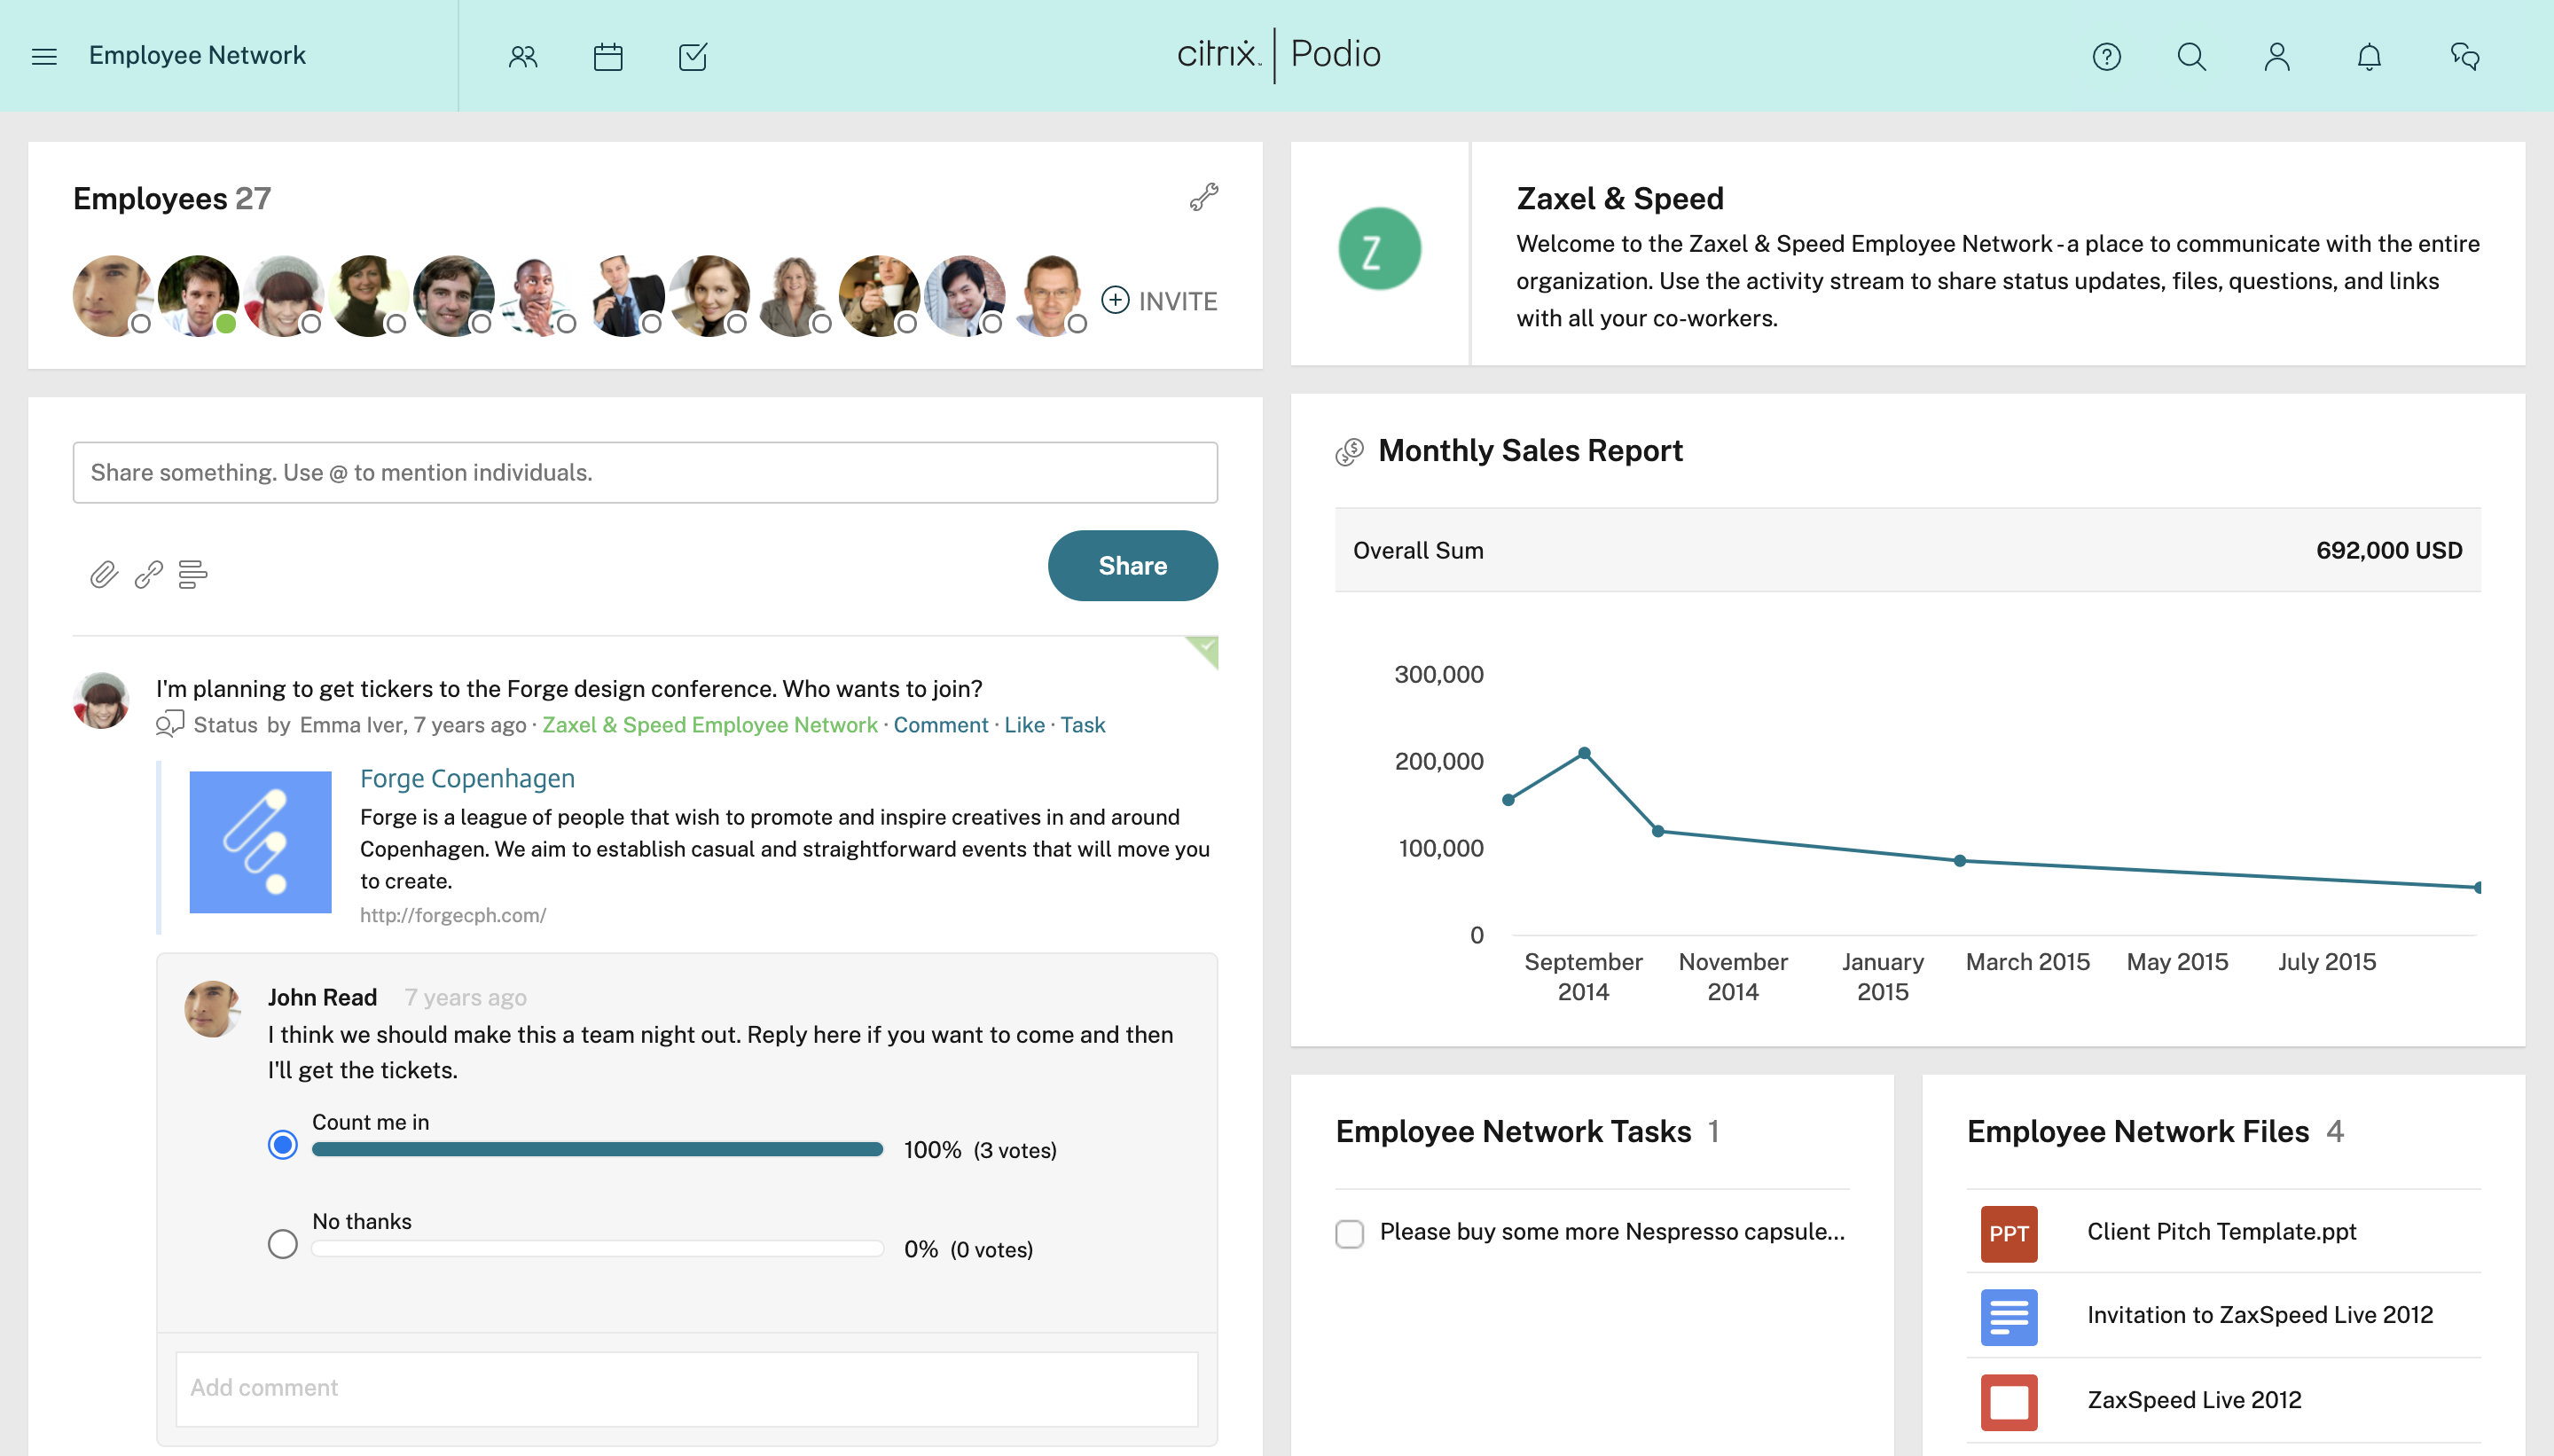Open the search magnifier icon
Image resolution: width=2554 pixels, height=1456 pixels.
click(x=2191, y=57)
